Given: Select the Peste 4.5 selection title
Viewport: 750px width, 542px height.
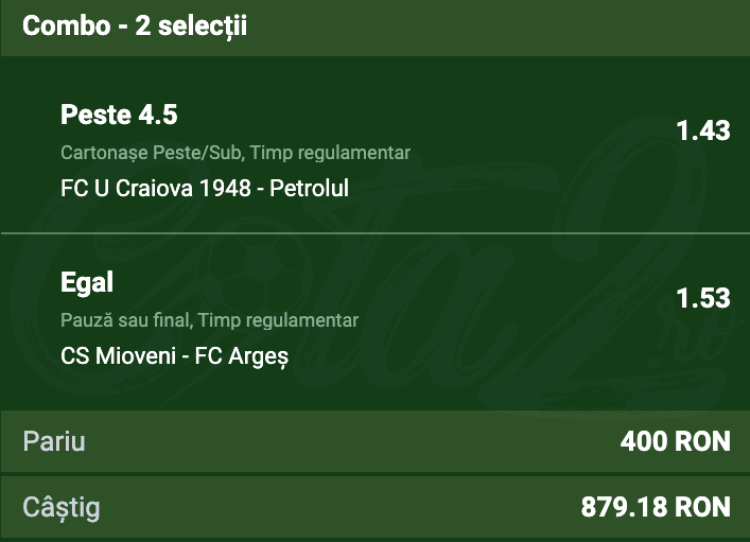Looking at the screenshot, I should click(x=119, y=115).
